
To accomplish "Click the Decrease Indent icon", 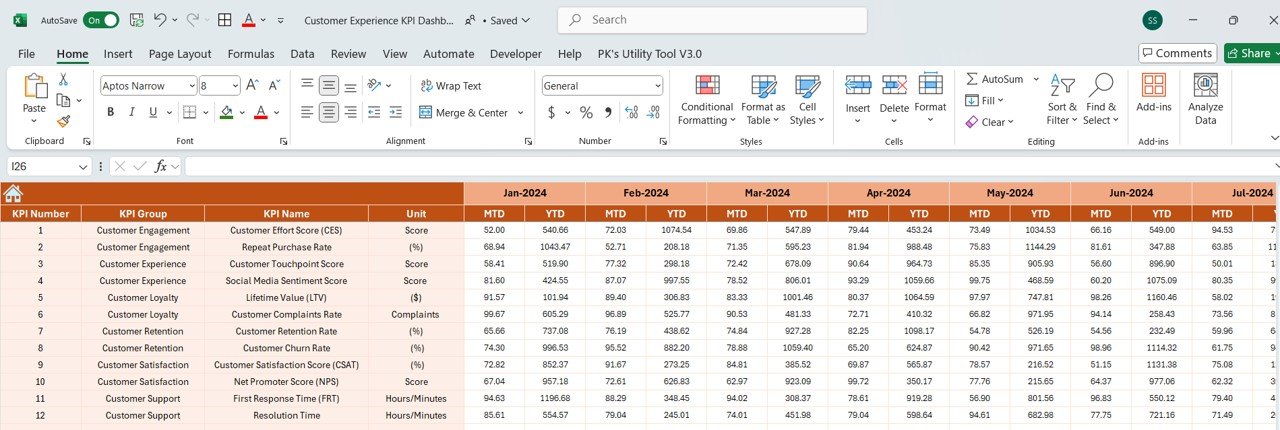I will tap(375, 112).
